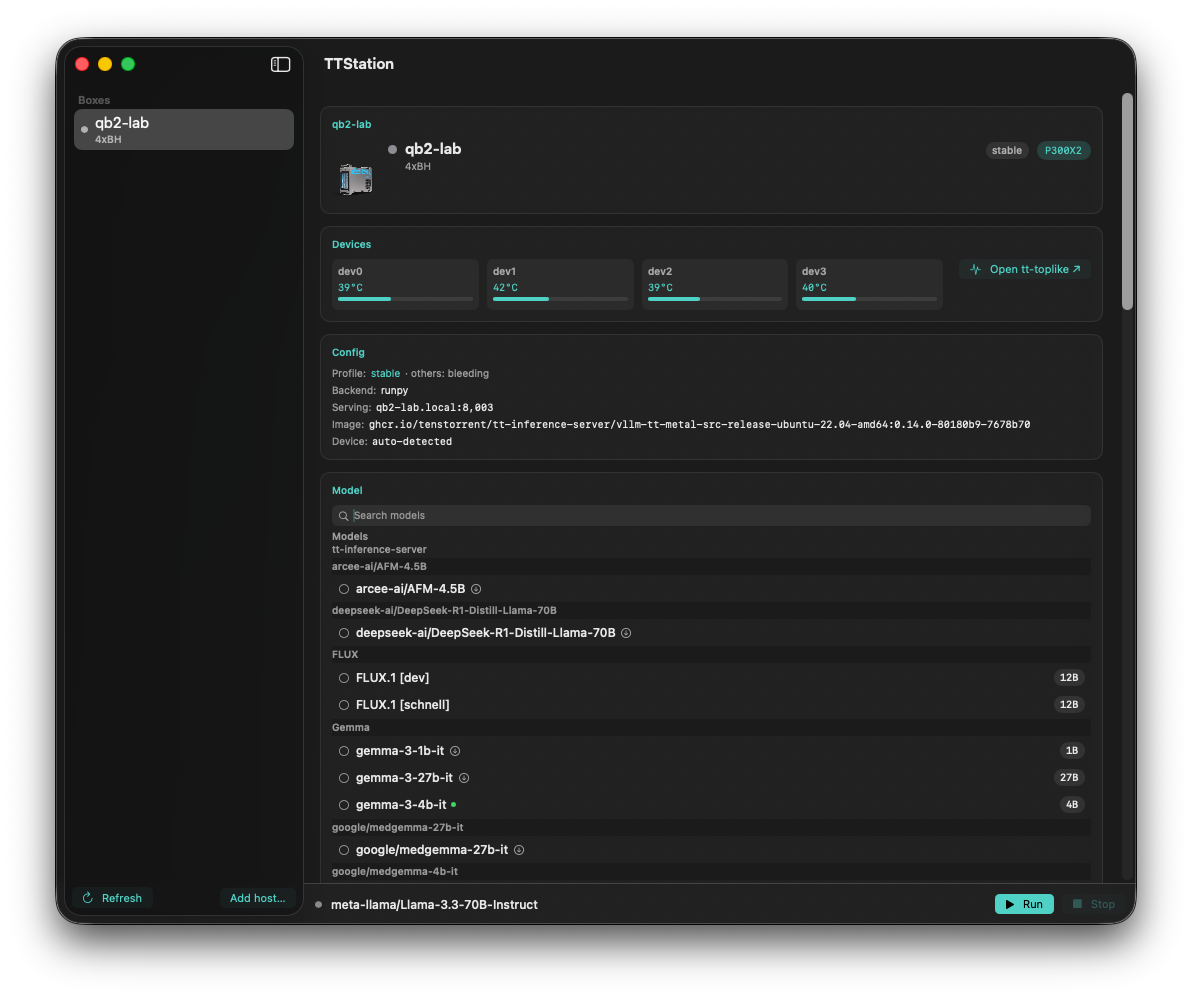The height and width of the screenshot is (998, 1192).
Task: Toggle the sidebar panel icon
Action: click(x=281, y=65)
